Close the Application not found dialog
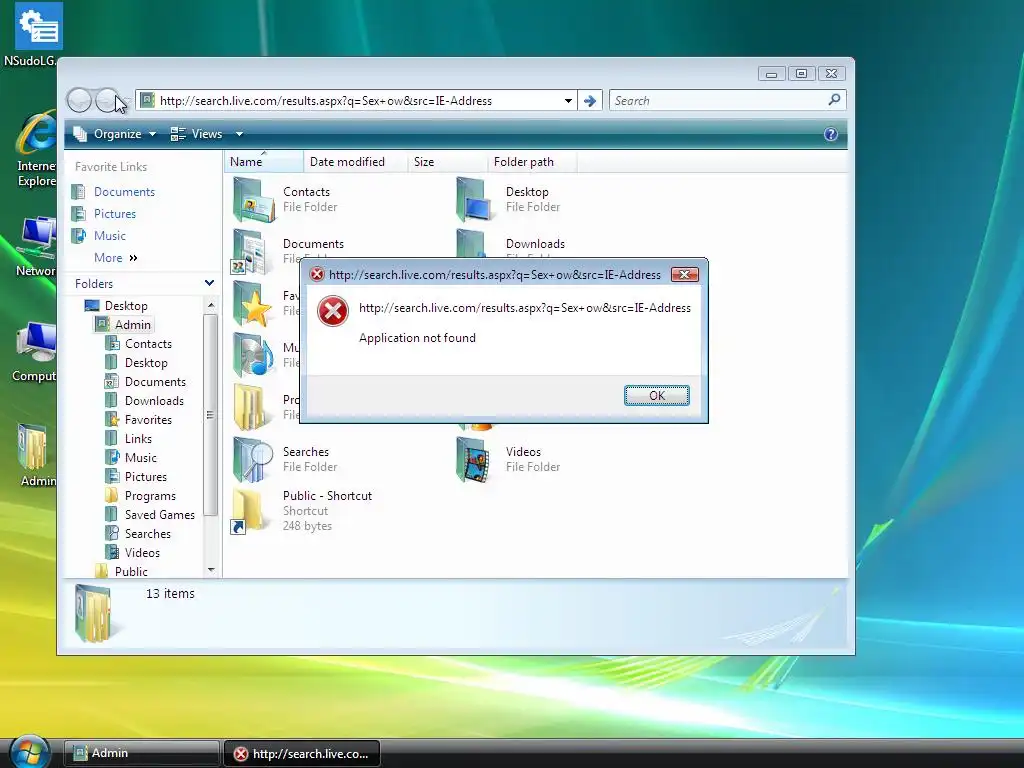Screen dimensions: 1024x768 coord(684,274)
